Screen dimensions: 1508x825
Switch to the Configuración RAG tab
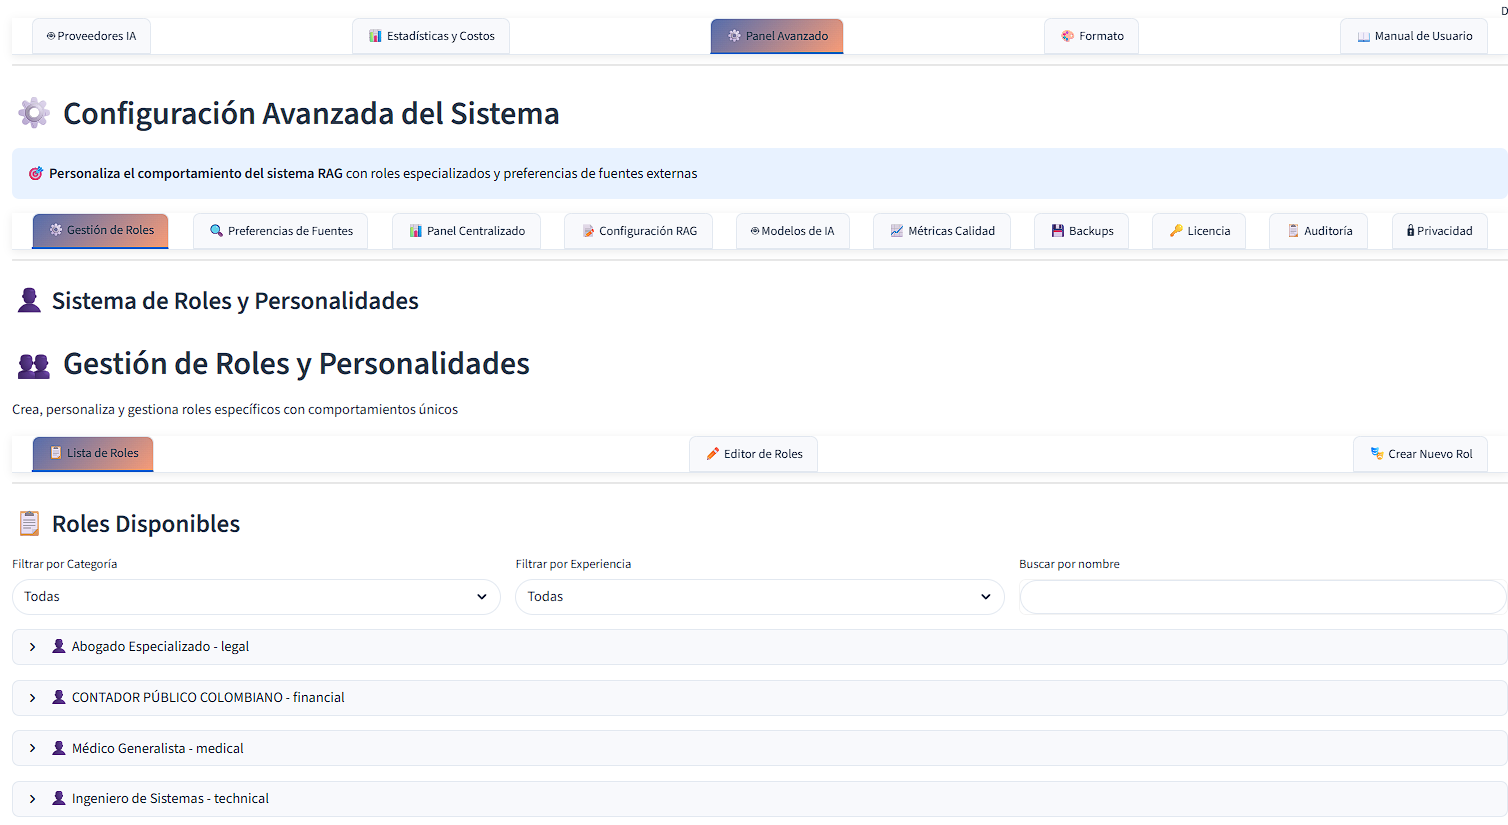tap(638, 230)
